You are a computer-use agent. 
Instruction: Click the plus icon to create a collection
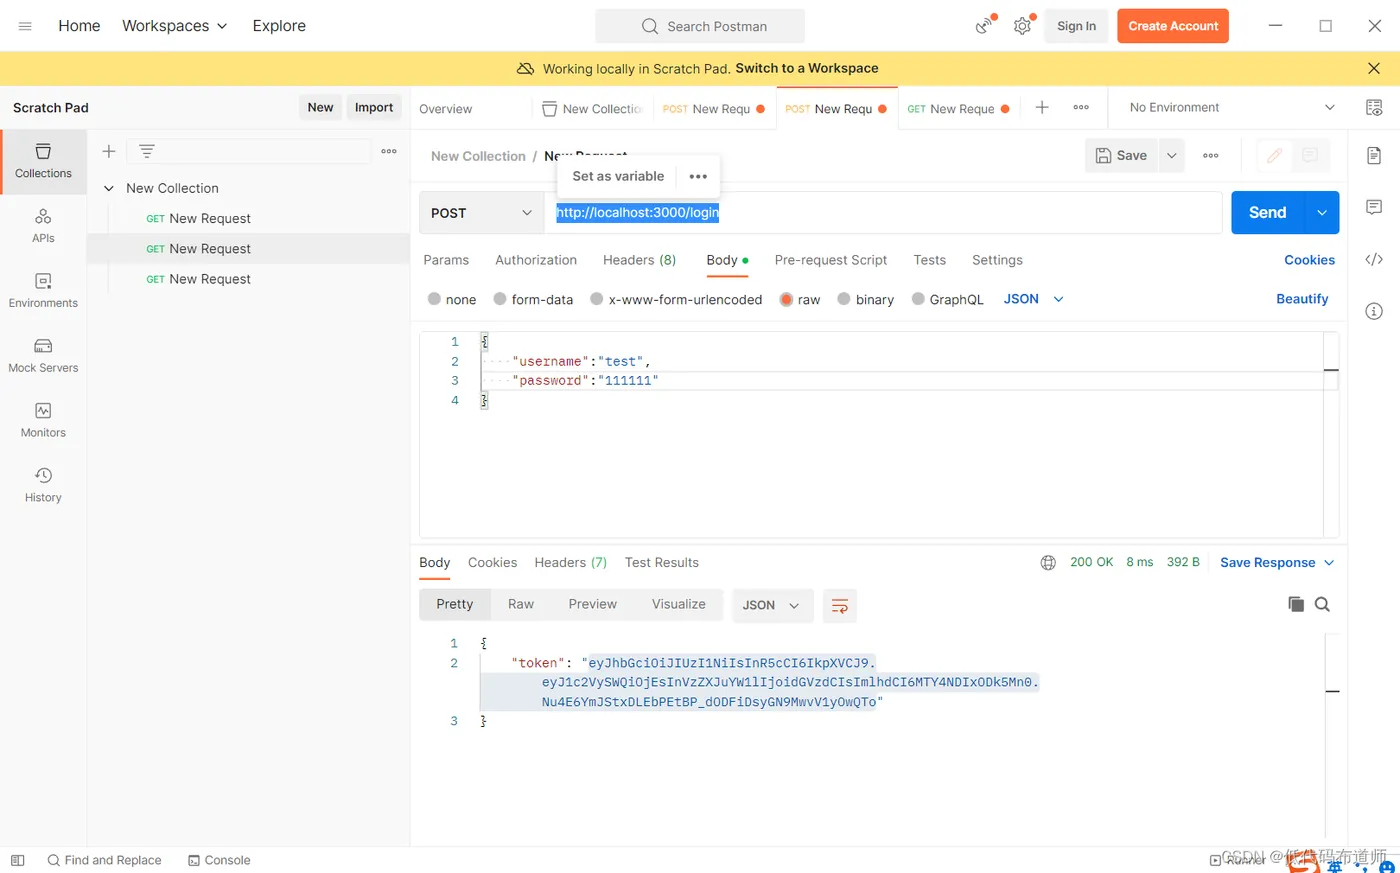109,151
